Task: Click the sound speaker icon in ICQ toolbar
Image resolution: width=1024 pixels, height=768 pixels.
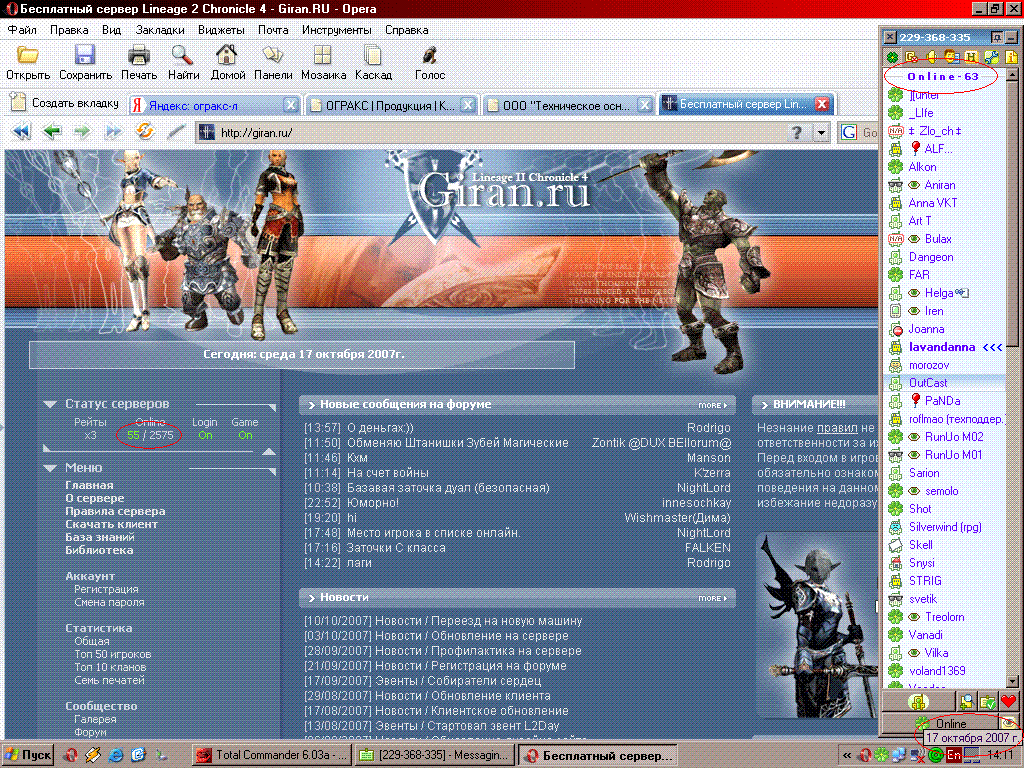Action: pyautogui.click(x=931, y=57)
